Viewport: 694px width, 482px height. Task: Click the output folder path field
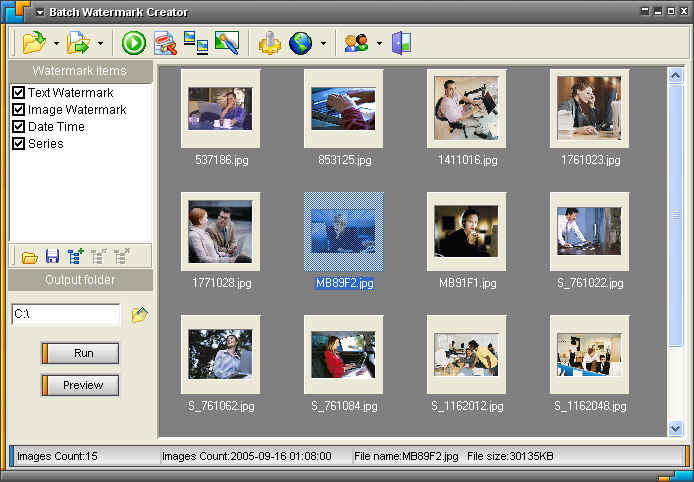pyautogui.click(x=66, y=315)
